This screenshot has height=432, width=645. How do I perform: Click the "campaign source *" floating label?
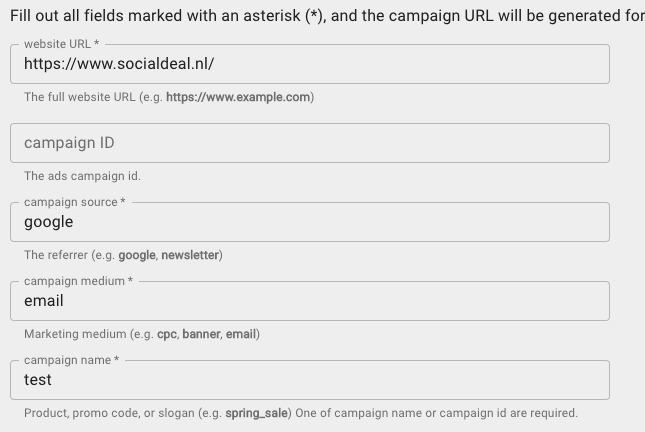click(75, 203)
